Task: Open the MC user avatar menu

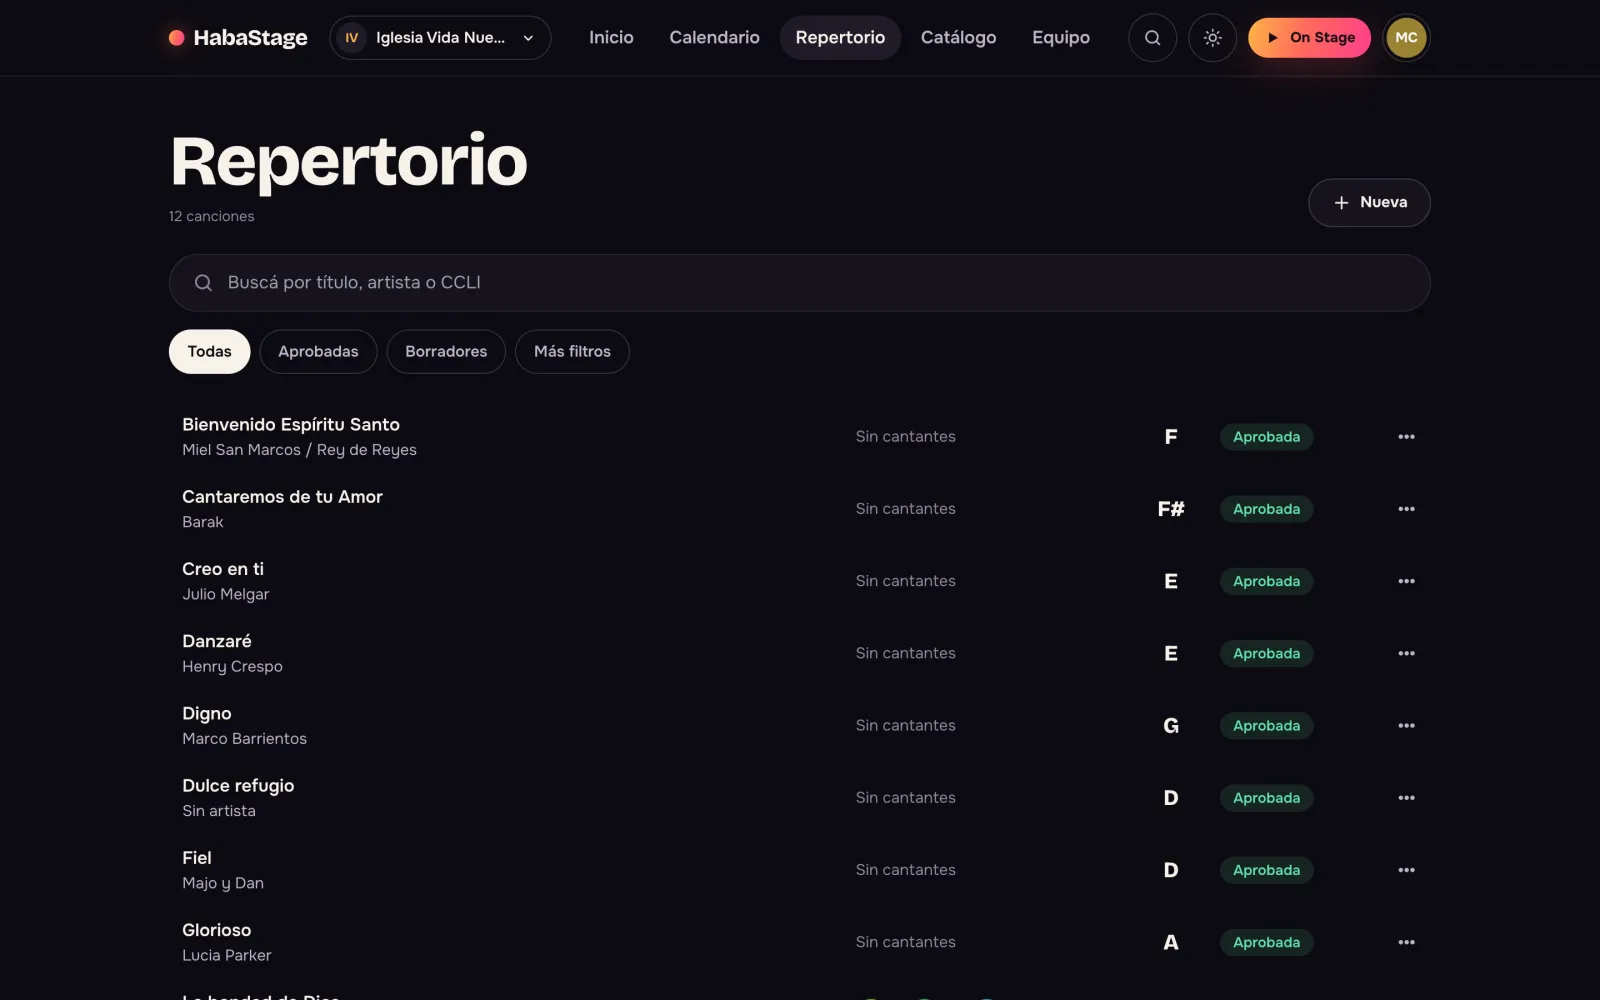Action: (x=1406, y=38)
